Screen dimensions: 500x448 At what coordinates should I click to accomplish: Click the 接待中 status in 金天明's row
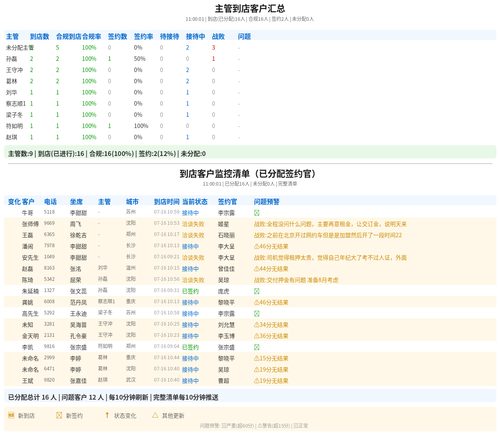[190, 336]
